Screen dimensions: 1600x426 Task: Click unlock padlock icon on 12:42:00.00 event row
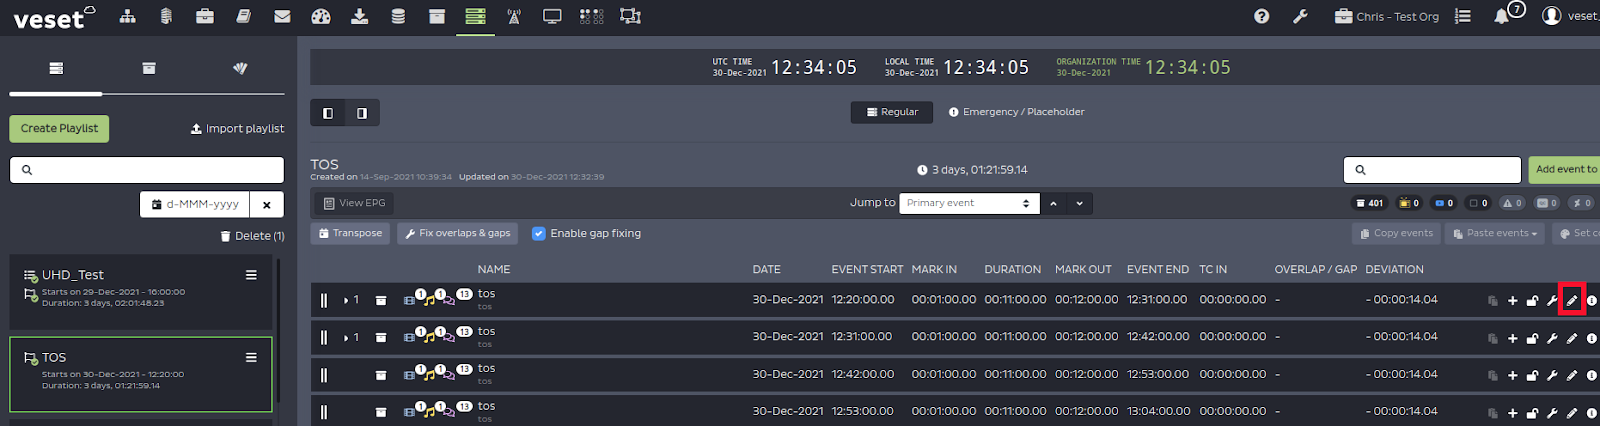pyautogui.click(x=1532, y=375)
